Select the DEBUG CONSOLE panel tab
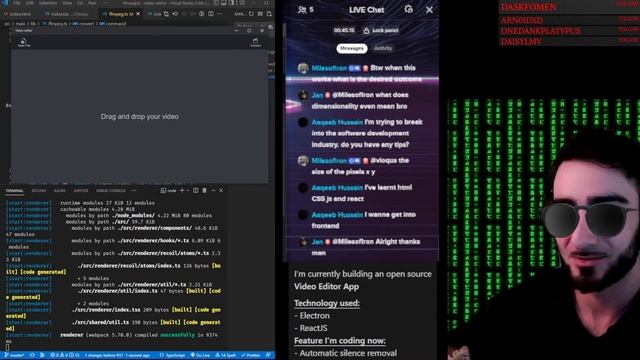This screenshot has height=360, width=640. click(111, 191)
